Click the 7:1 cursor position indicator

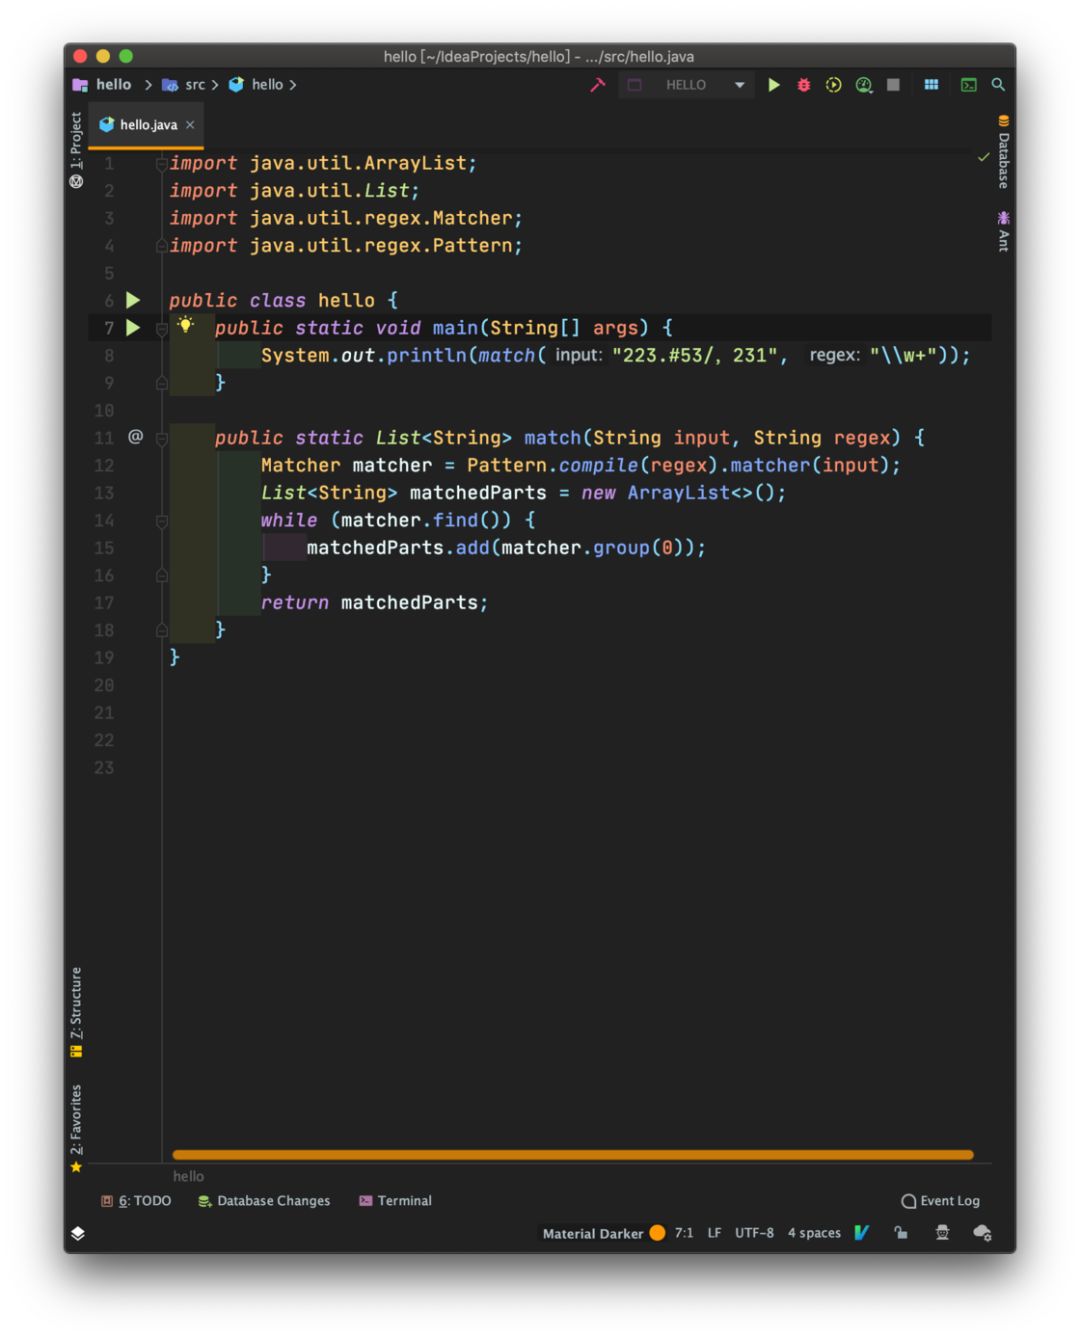pos(684,1233)
